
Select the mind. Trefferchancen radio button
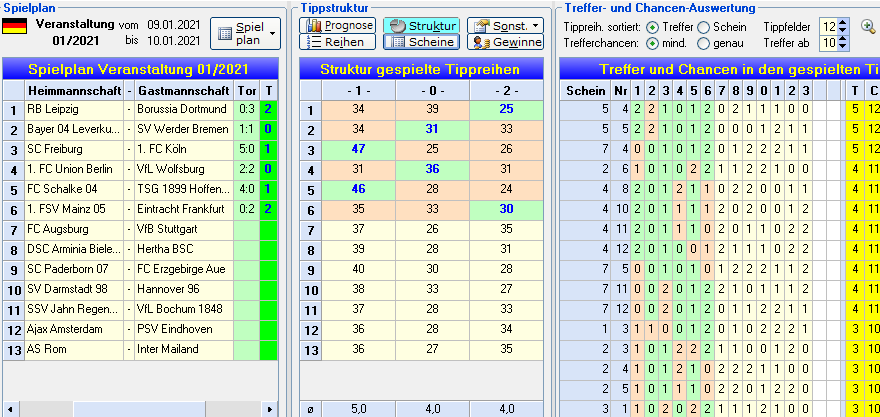coord(652,43)
